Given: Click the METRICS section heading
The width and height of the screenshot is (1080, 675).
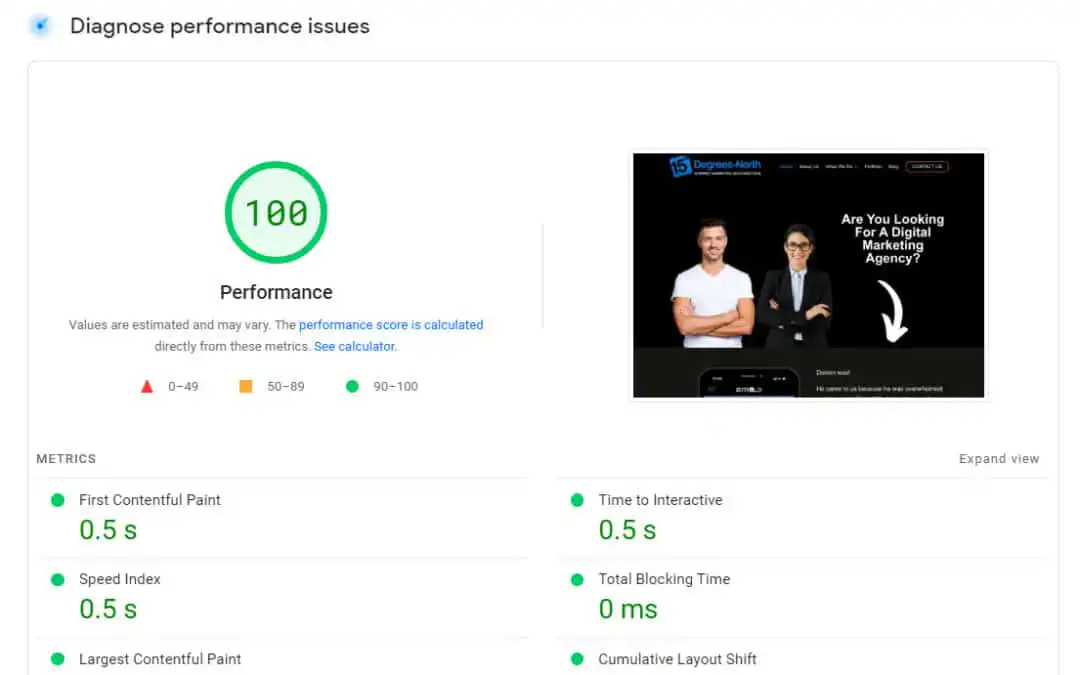Looking at the screenshot, I should click(66, 459).
